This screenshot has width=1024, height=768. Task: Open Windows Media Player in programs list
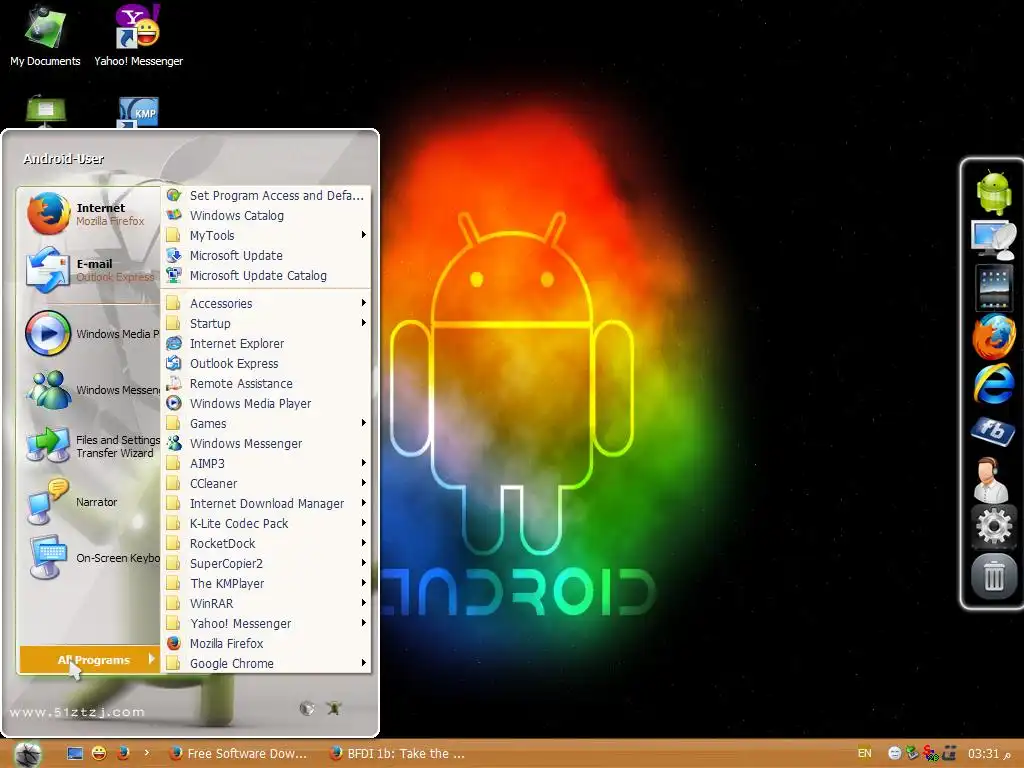266,404
